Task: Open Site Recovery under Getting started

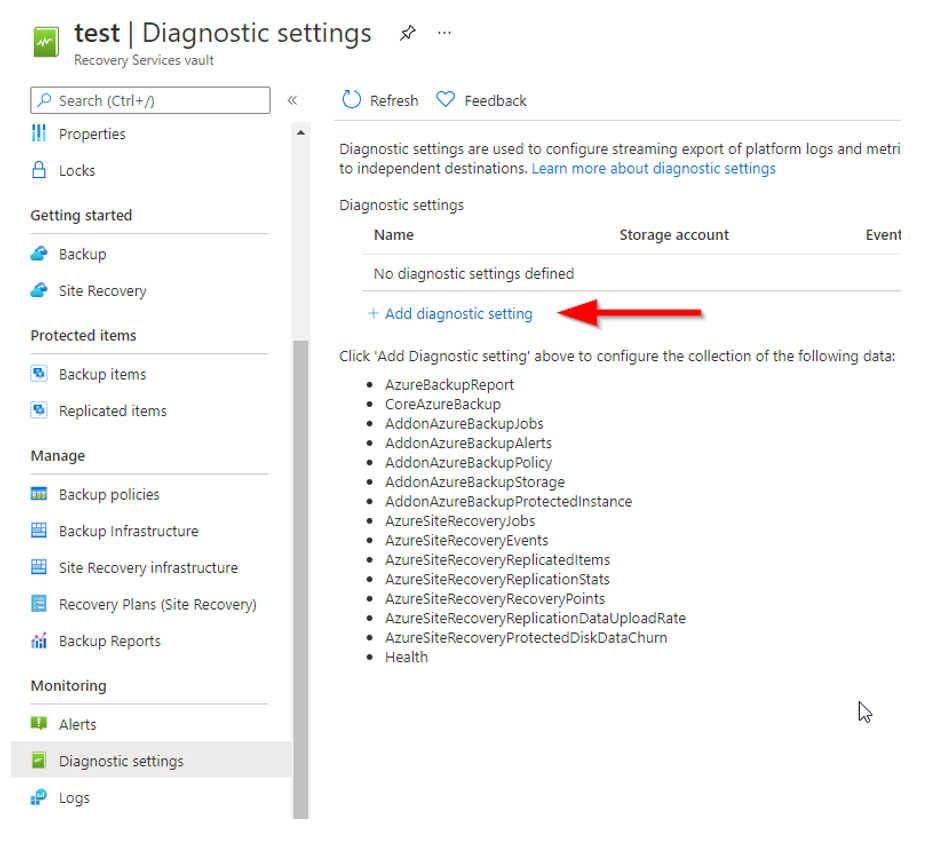Action: click(x=103, y=291)
